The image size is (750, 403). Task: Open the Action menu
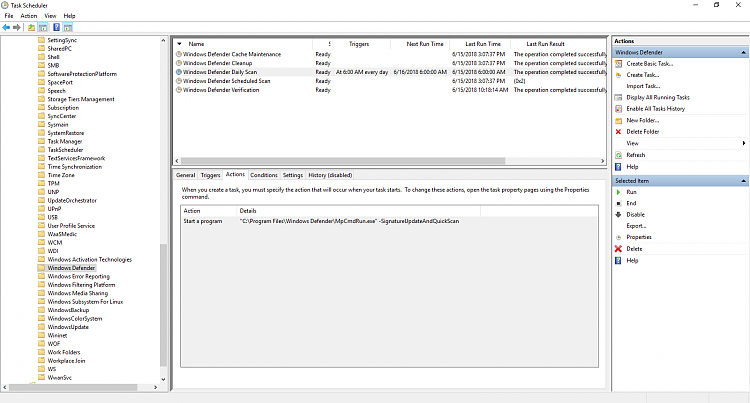click(29, 16)
